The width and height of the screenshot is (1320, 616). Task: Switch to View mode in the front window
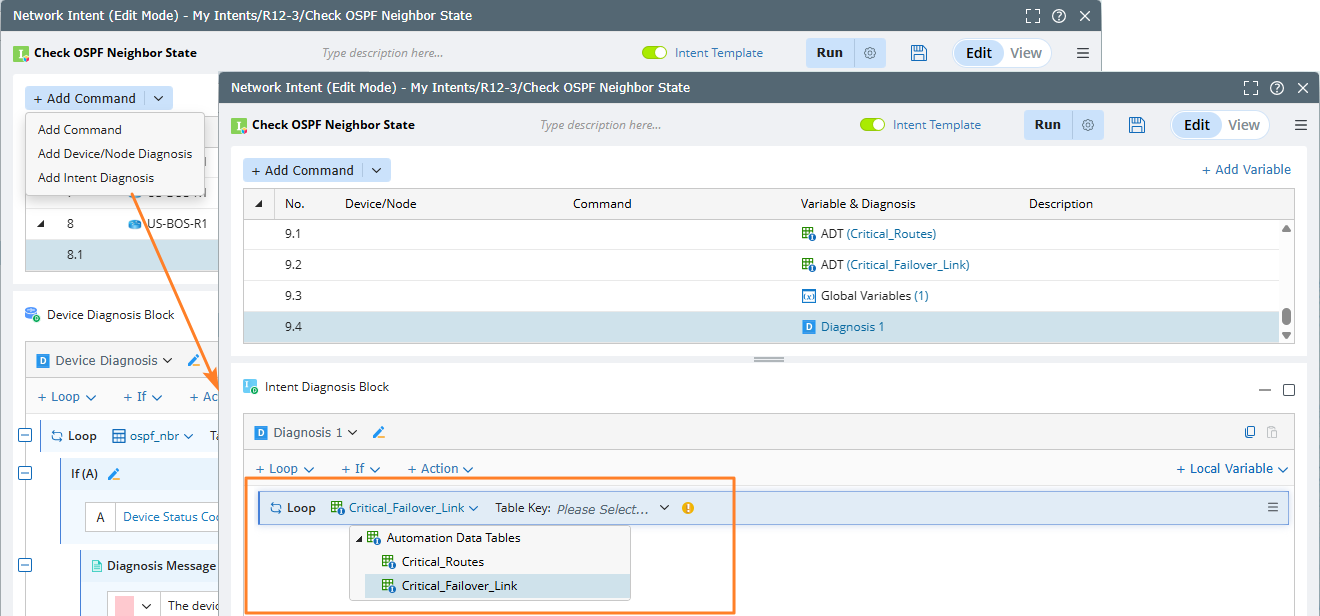[1244, 125]
